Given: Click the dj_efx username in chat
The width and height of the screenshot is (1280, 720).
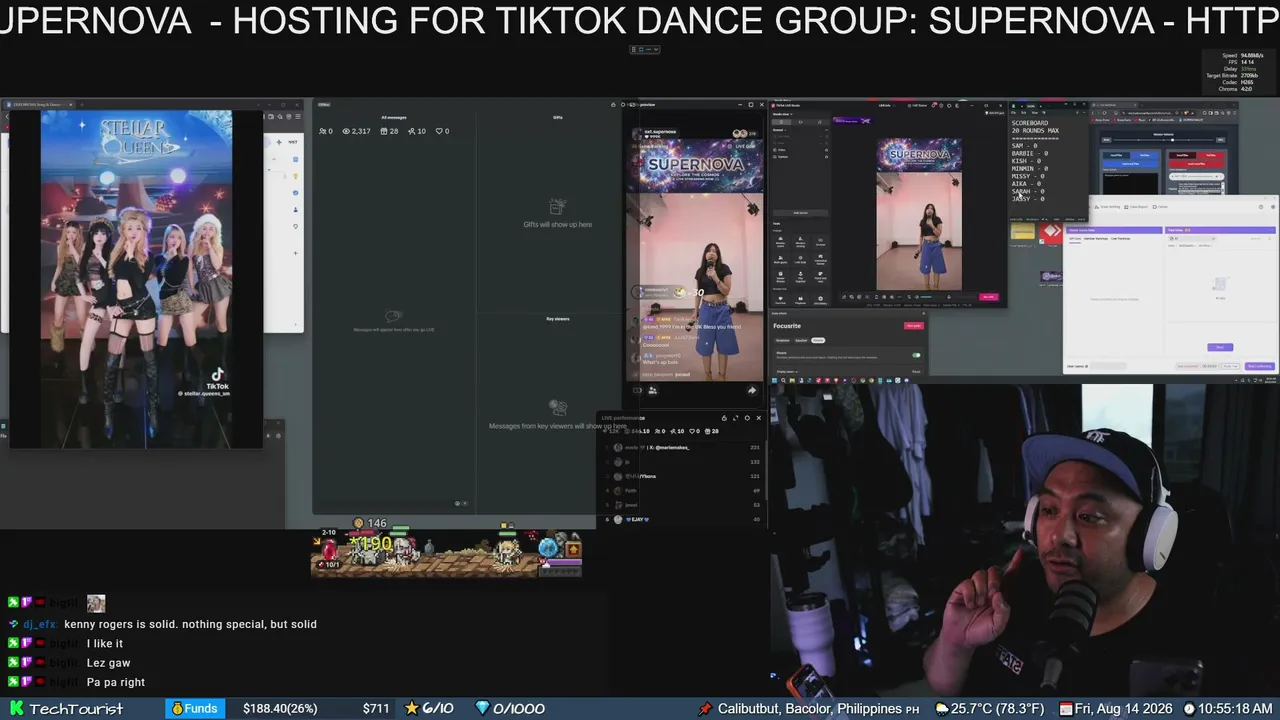Looking at the screenshot, I should (x=40, y=624).
